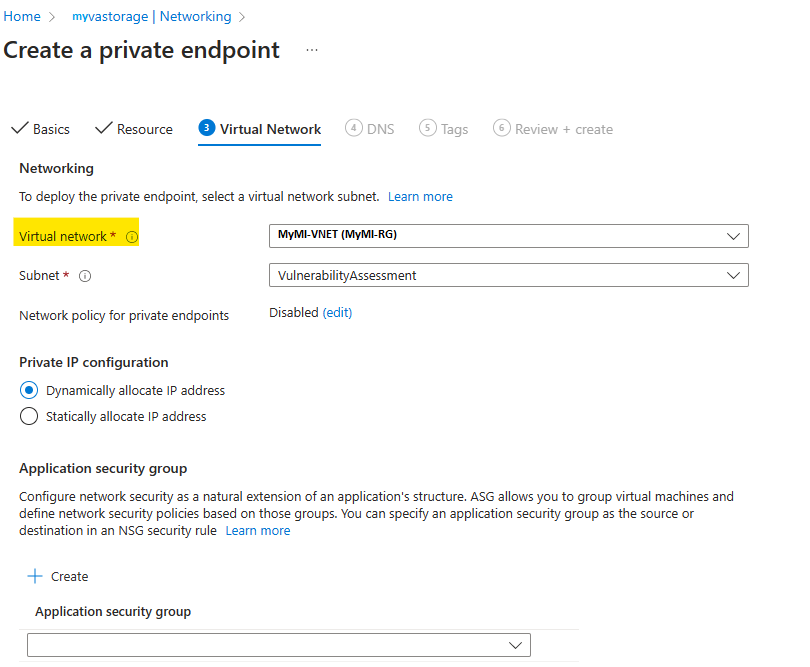
Task: Click the checkmark icon on the Basics step
Action: tap(20, 128)
